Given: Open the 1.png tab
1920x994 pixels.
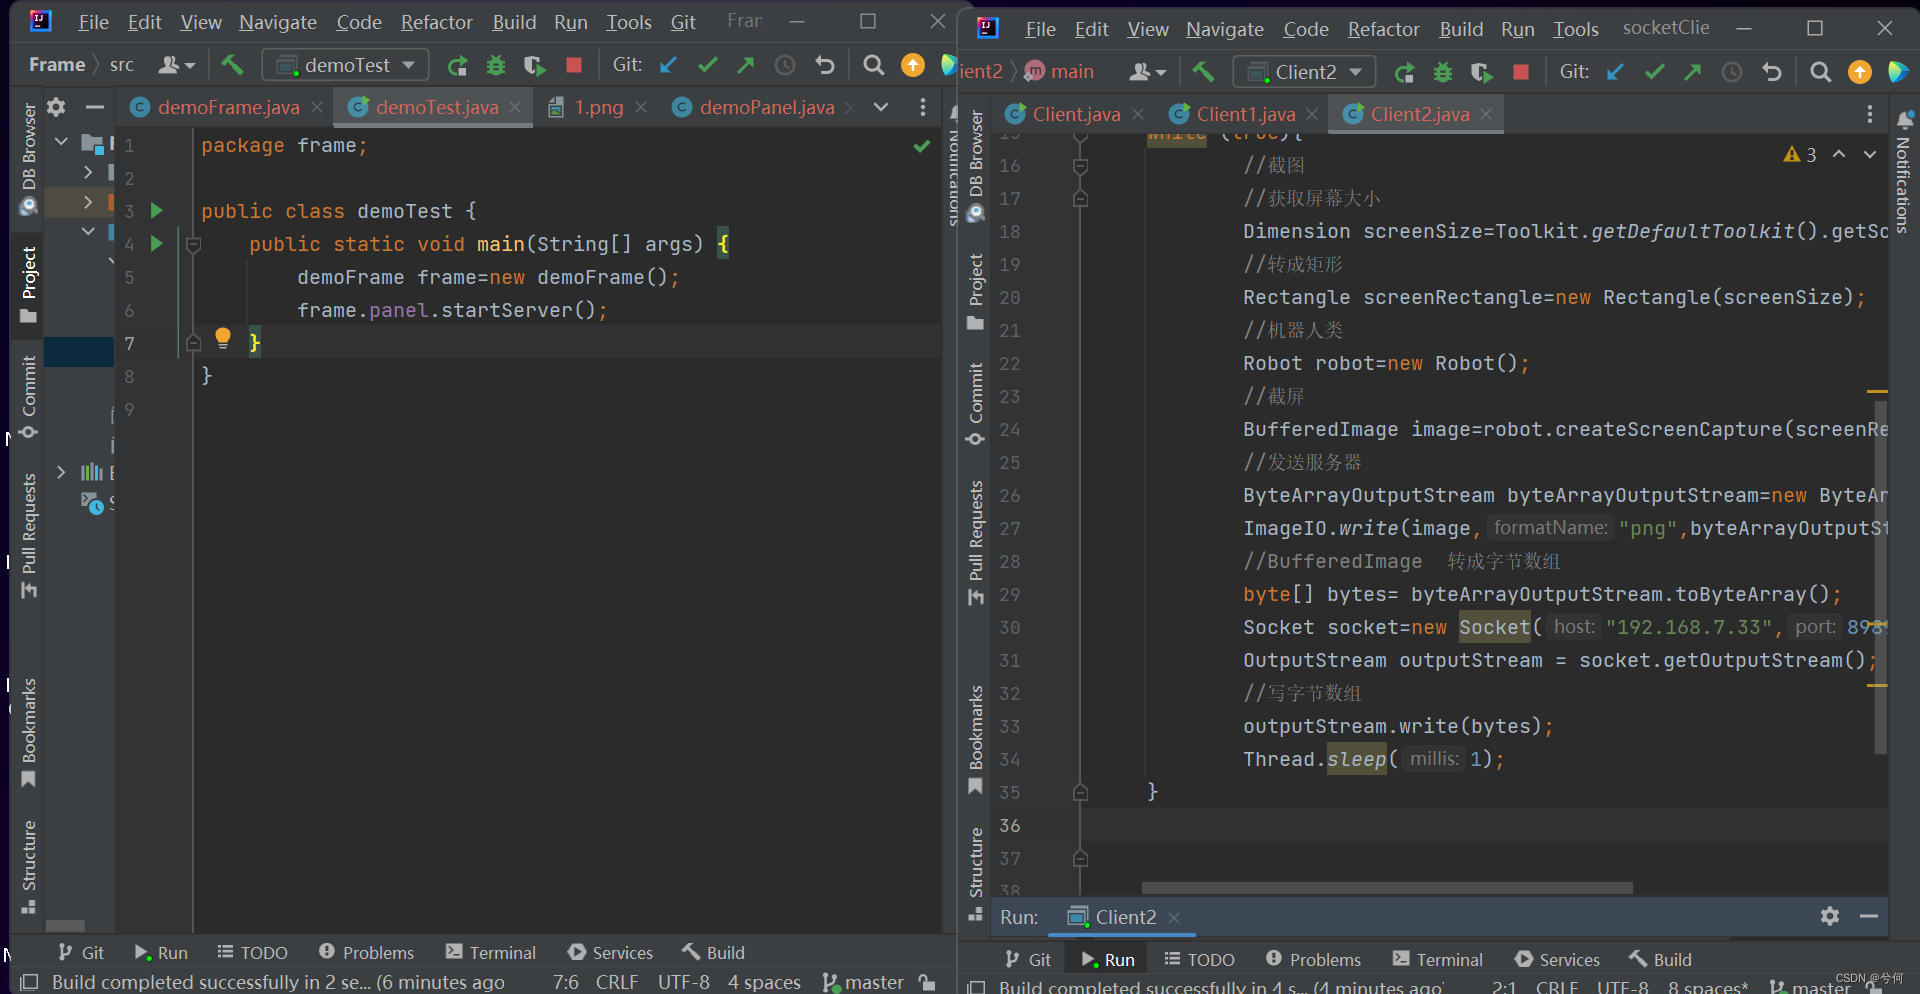Looking at the screenshot, I should point(598,107).
